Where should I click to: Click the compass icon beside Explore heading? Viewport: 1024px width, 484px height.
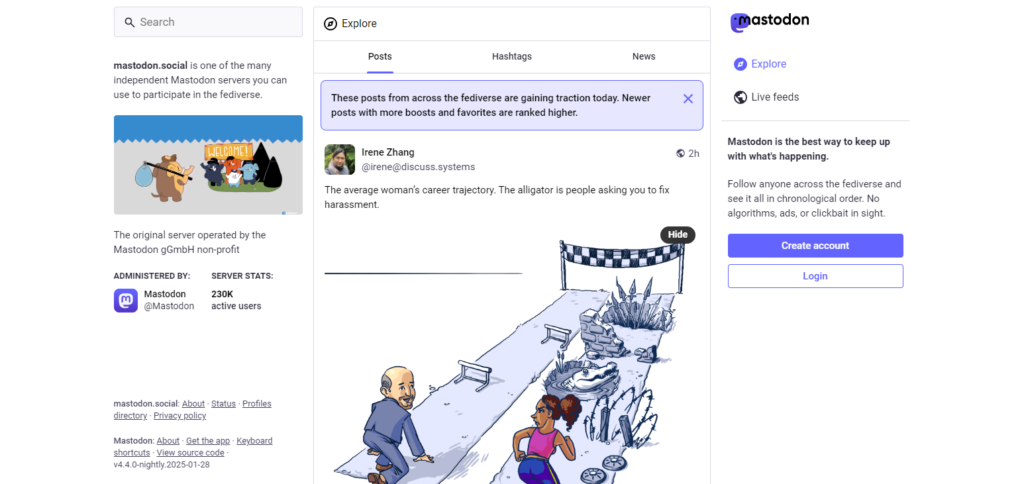(x=330, y=24)
